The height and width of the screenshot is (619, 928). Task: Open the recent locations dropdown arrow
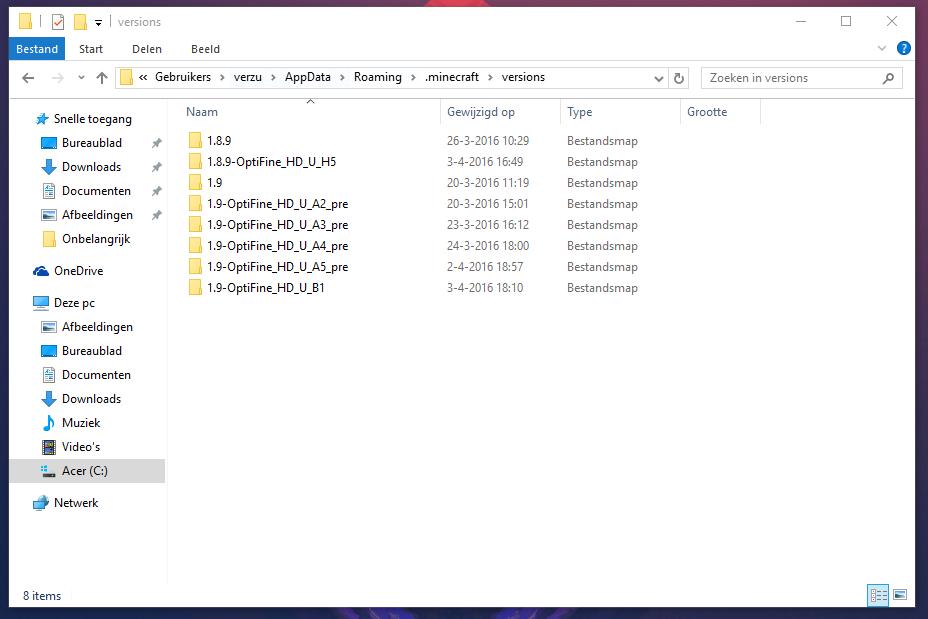(81, 78)
